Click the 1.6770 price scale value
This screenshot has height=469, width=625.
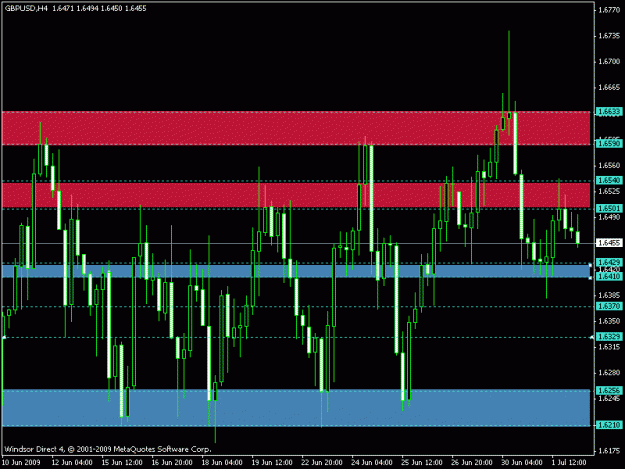(609, 10)
